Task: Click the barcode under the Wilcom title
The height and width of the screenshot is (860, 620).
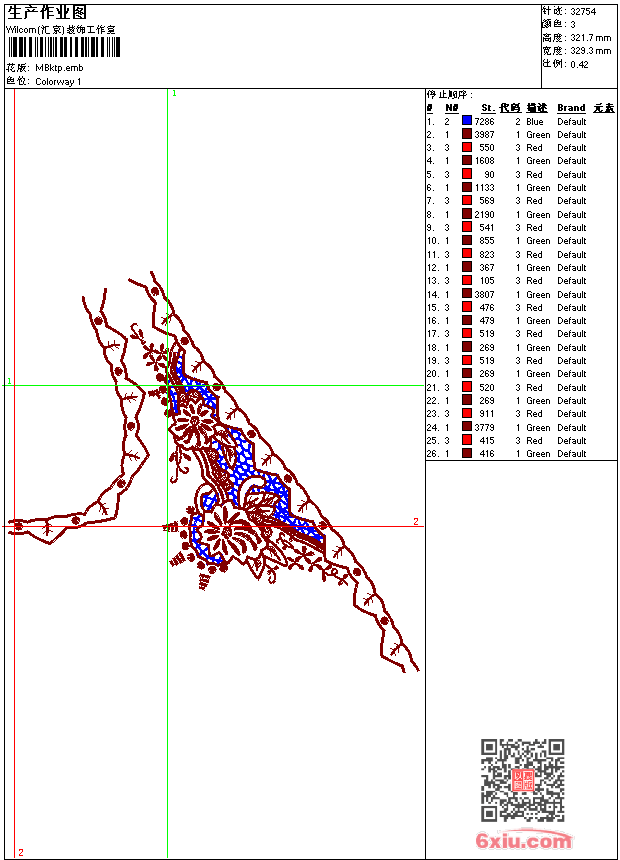Action: pyautogui.click(x=62, y=48)
